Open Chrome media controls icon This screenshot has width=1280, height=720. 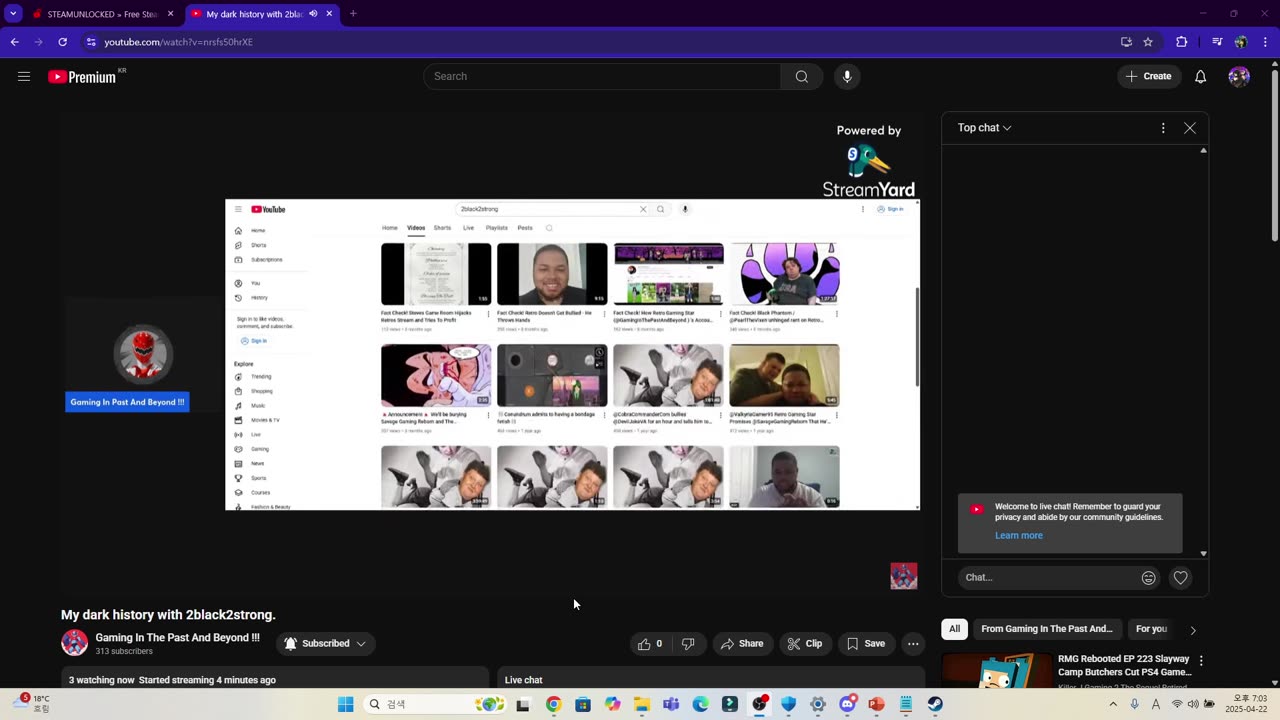[1217, 42]
